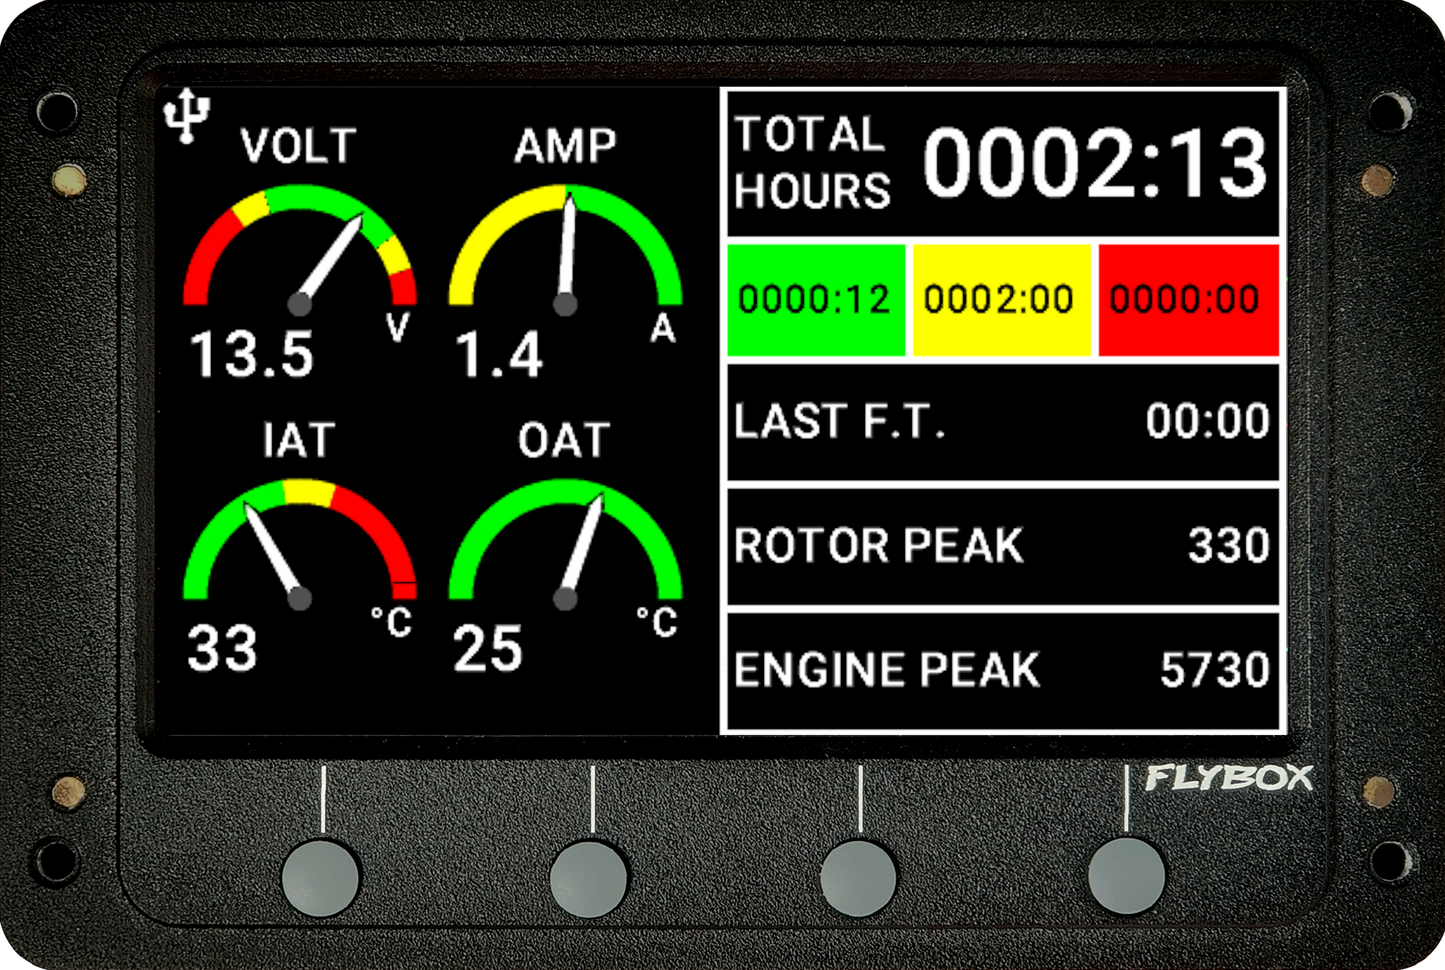Select the ENGINE PEAK row

[x=1002, y=670]
